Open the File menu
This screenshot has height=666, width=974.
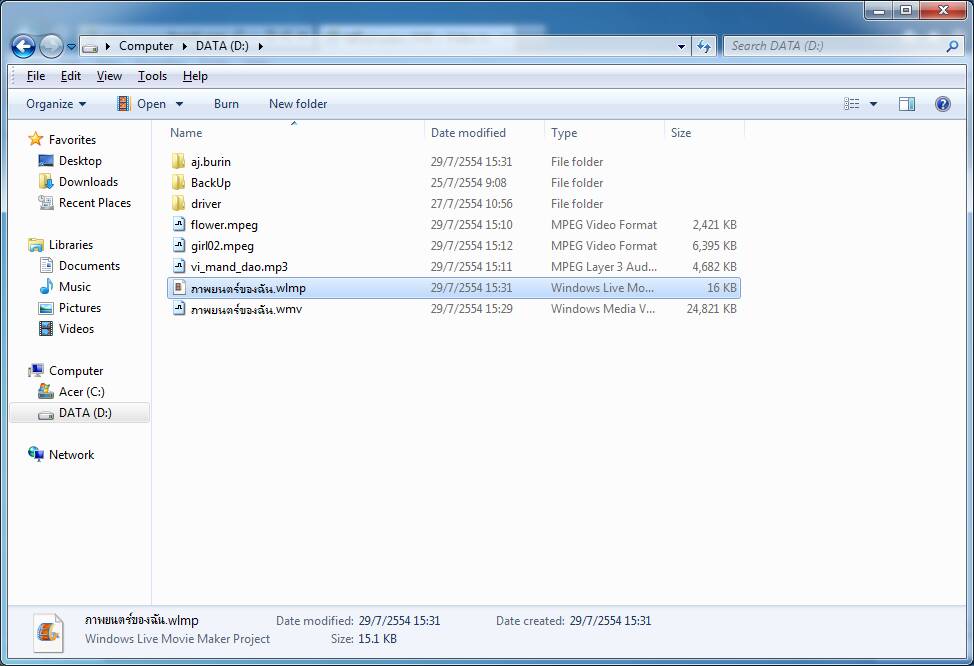click(x=36, y=76)
